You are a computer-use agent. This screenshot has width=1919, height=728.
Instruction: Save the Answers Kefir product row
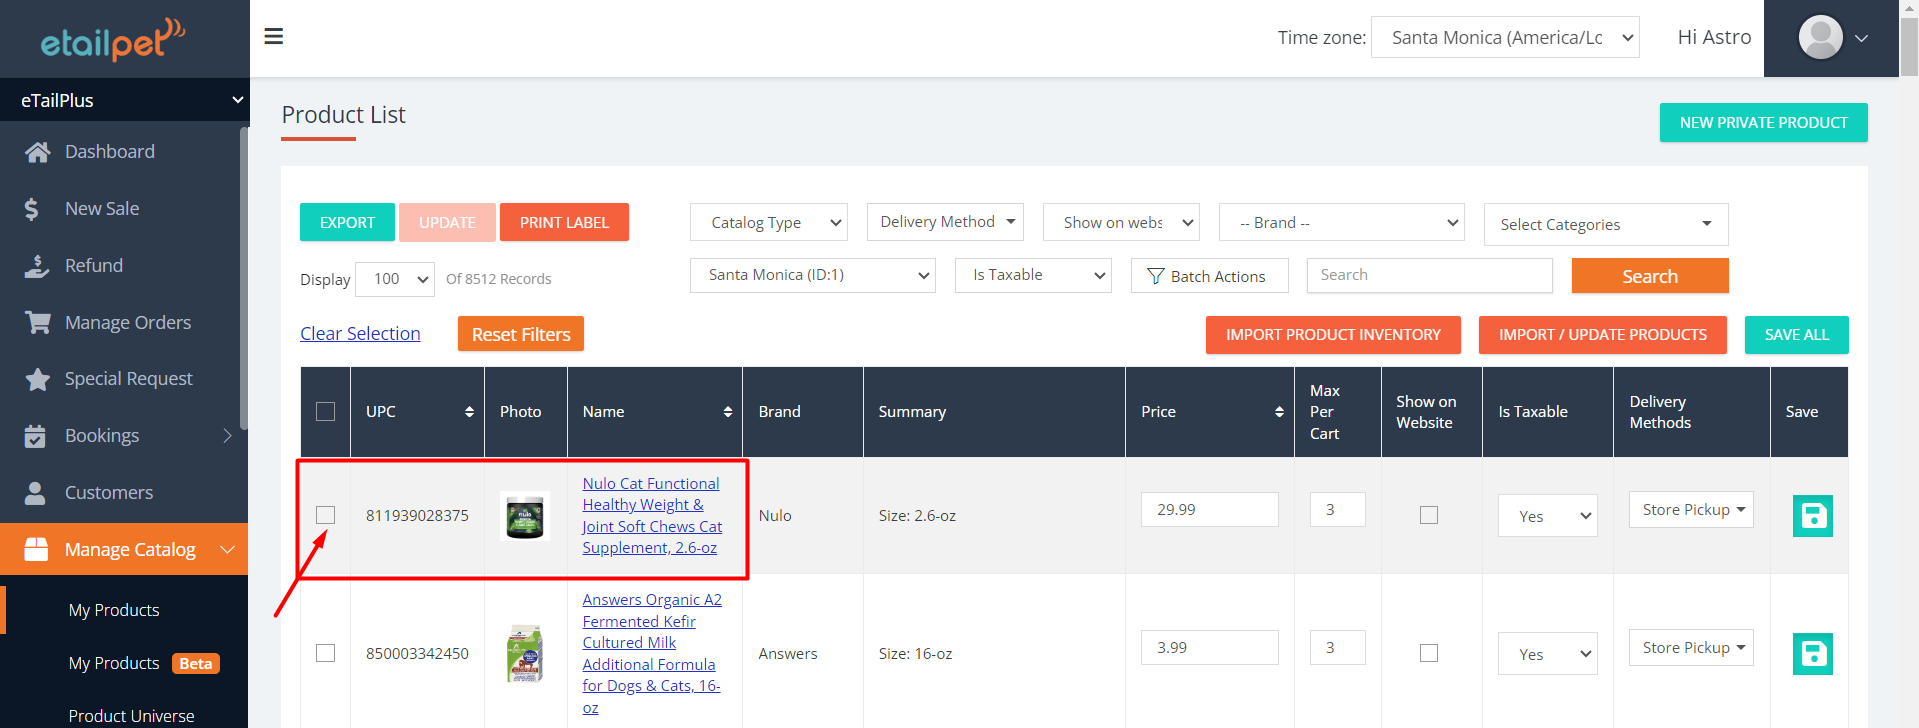(x=1811, y=654)
